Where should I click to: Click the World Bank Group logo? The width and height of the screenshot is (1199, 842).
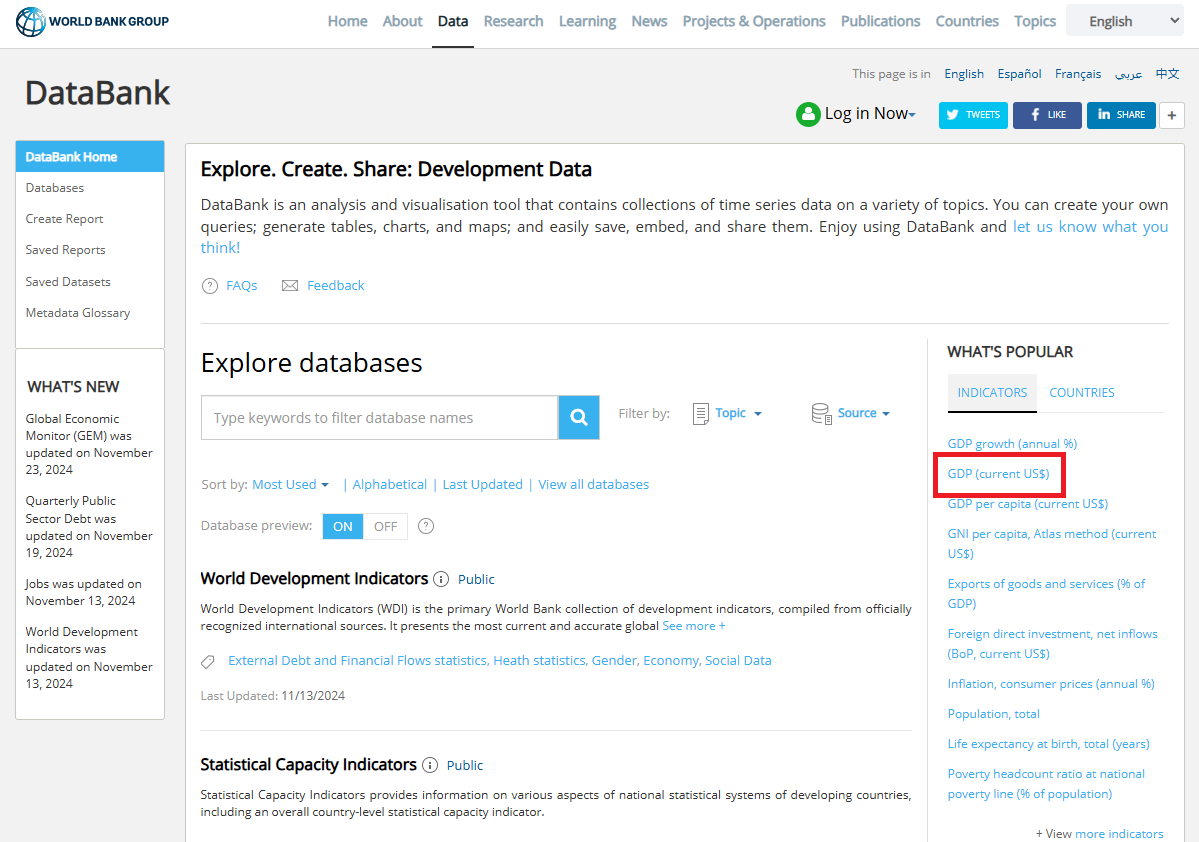click(93, 21)
